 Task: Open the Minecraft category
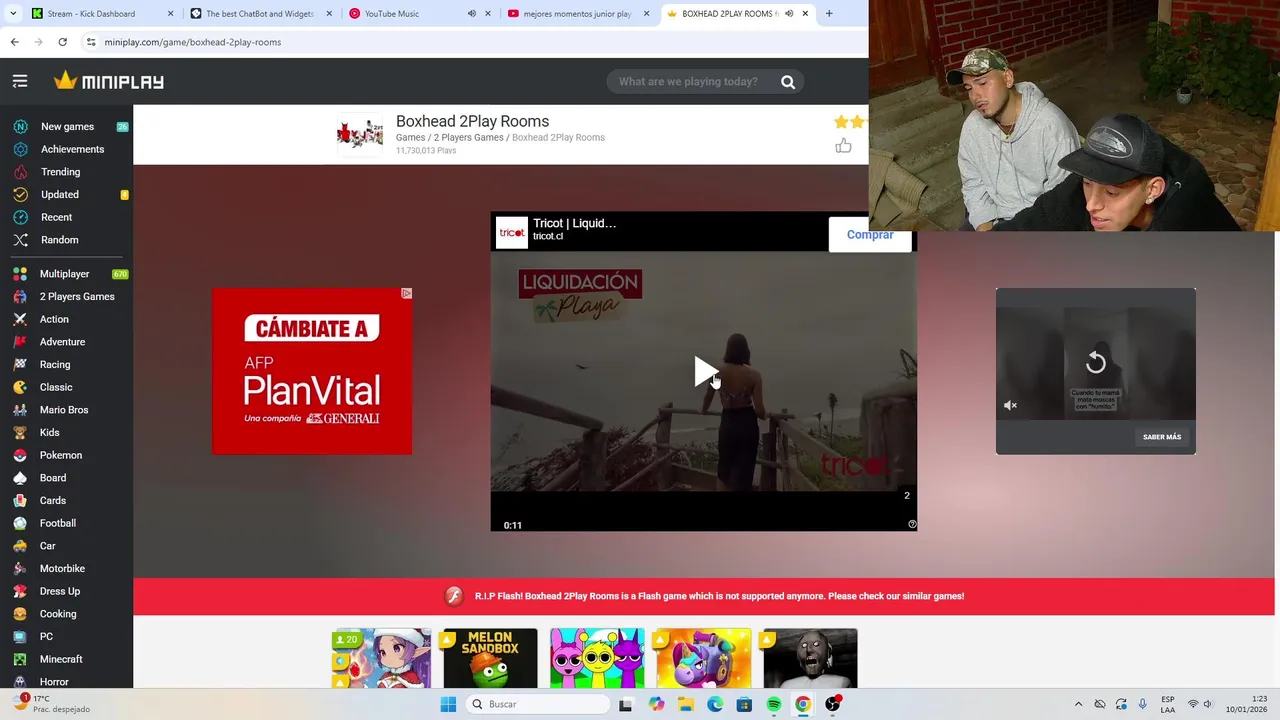[x=61, y=659]
